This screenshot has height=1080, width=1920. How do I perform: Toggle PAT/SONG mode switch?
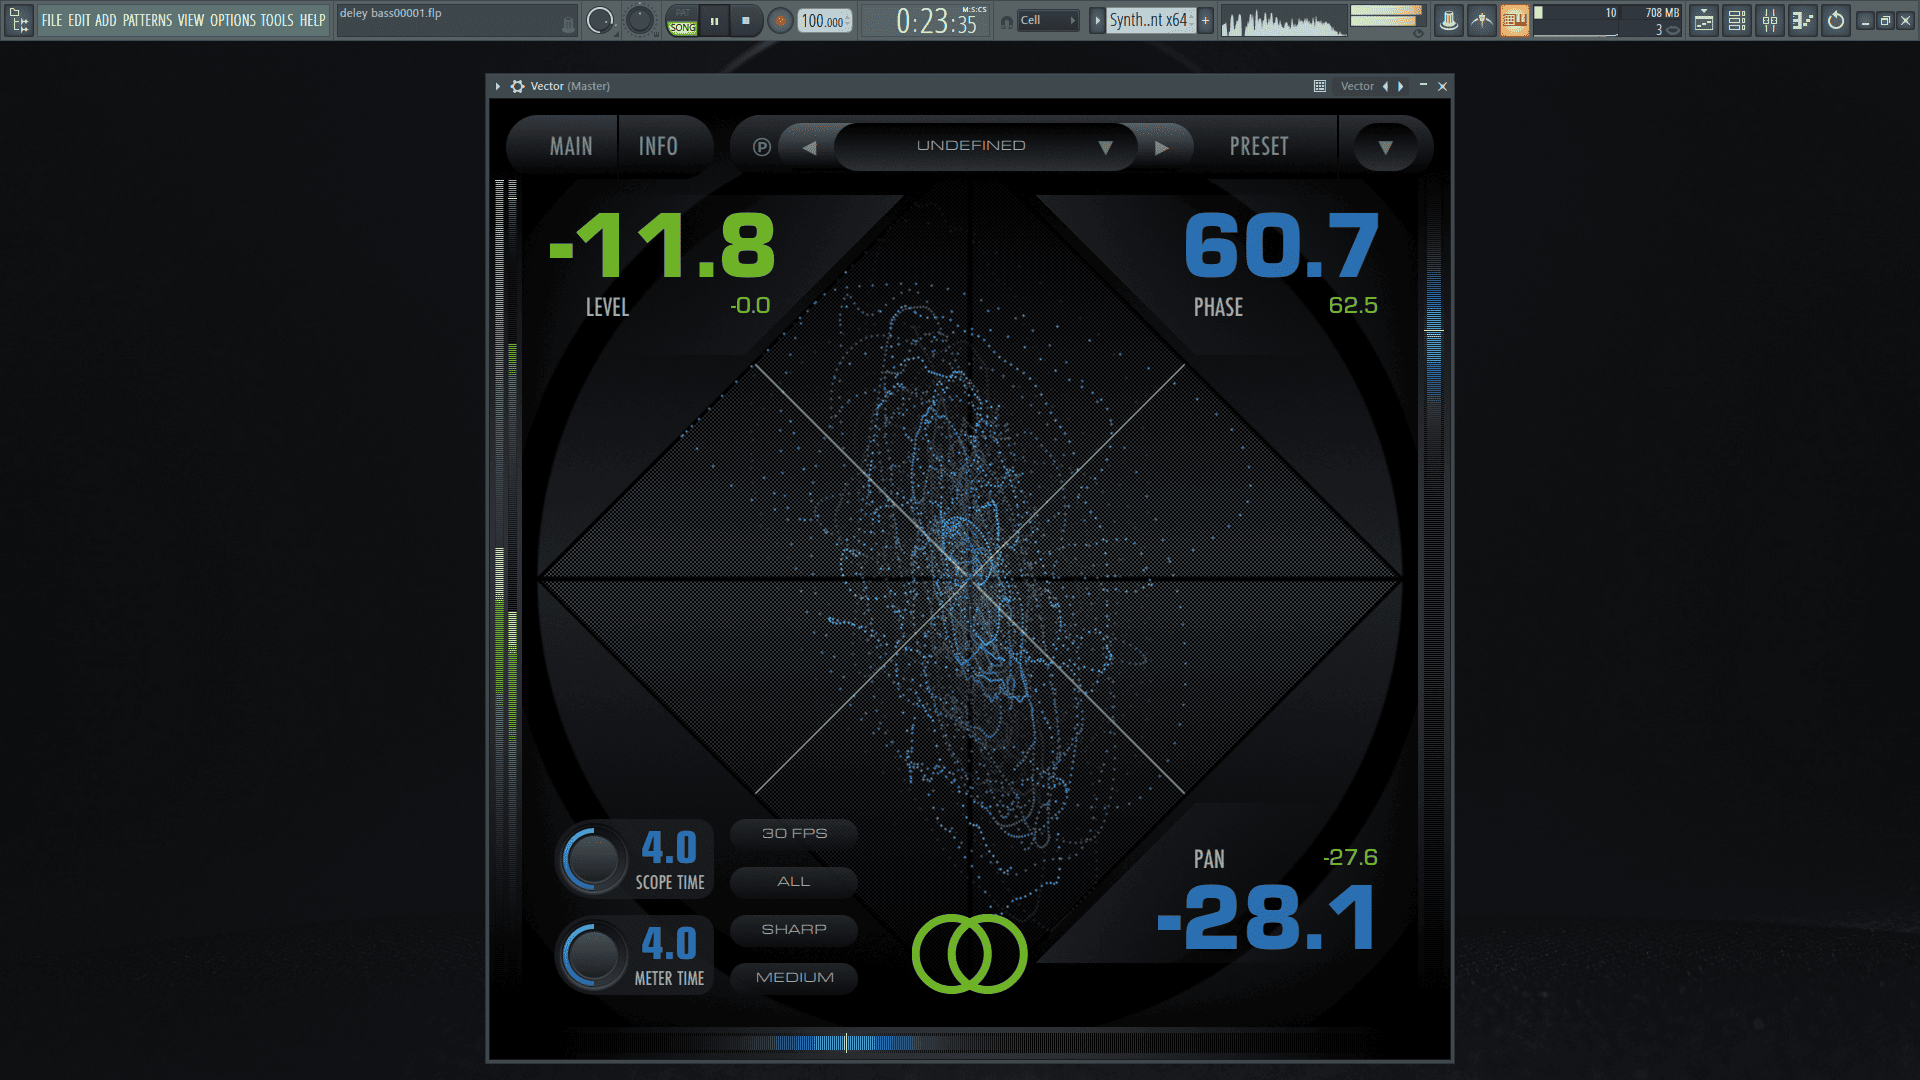pyautogui.click(x=682, y=20)
